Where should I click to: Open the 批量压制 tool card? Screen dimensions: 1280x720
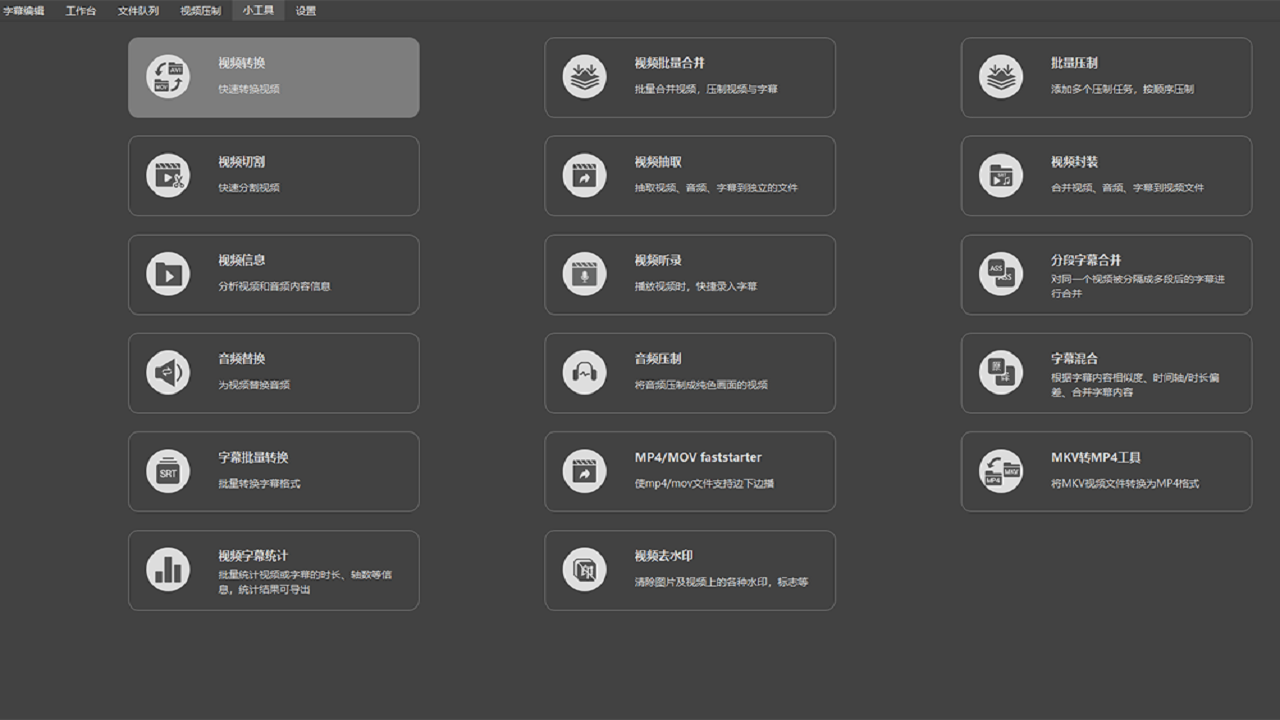click(x=1106, y=77)
